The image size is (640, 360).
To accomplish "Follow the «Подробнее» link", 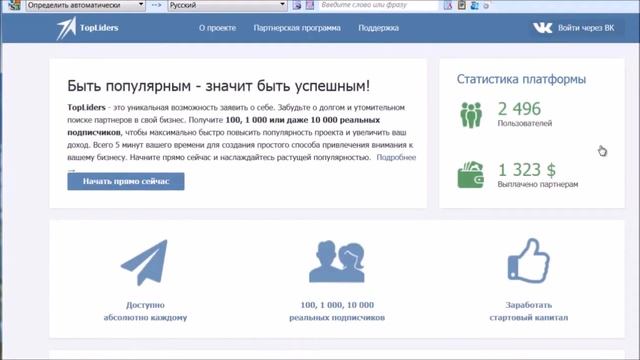I will (x=396, y=157).
